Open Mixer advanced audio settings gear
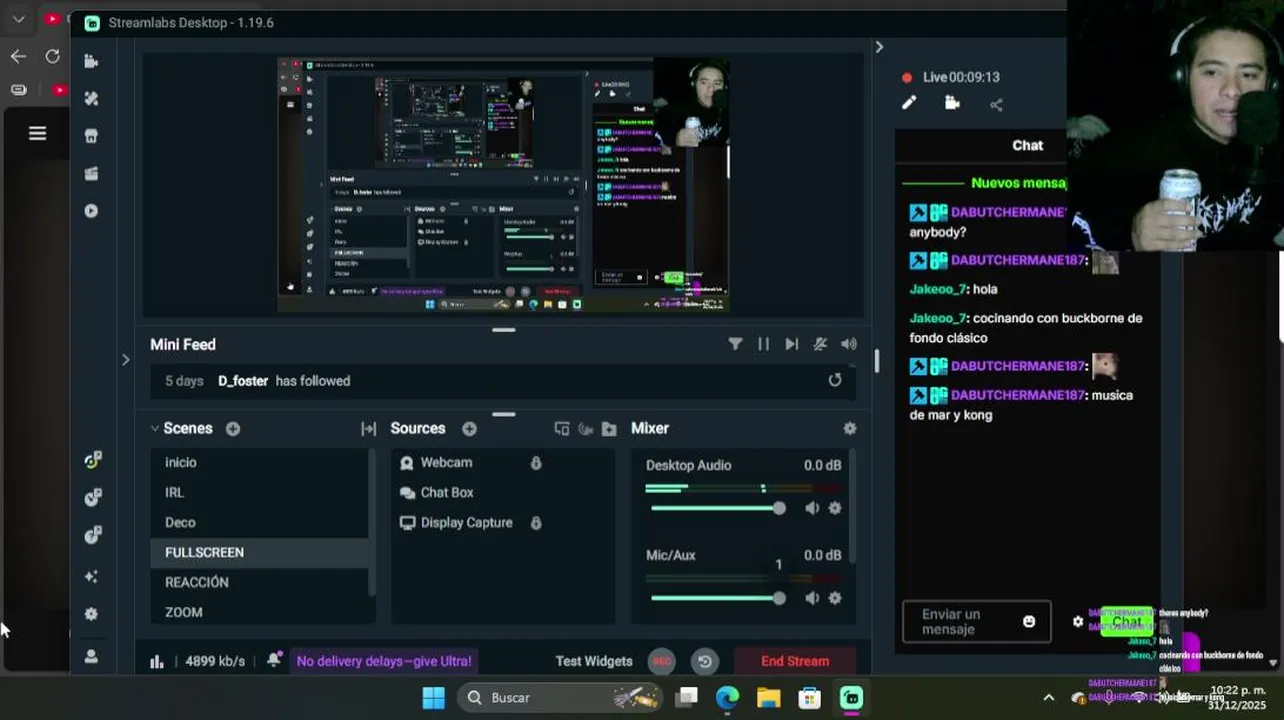Image resolution: width=1284 pixels, height=720 pixels. [x=849, y=428]
